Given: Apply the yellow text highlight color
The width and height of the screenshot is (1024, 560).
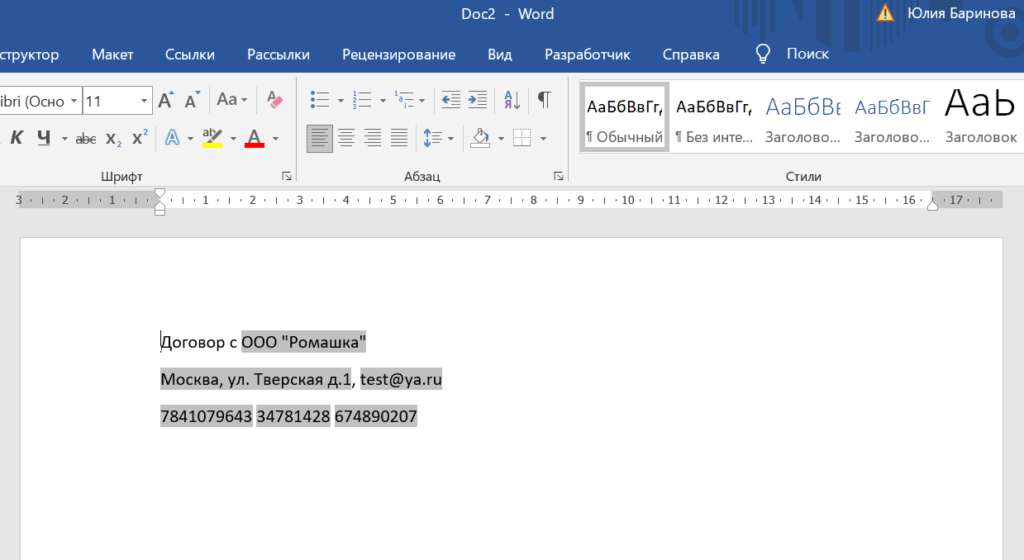Looking at the screenshot, I should click(212, 138).
